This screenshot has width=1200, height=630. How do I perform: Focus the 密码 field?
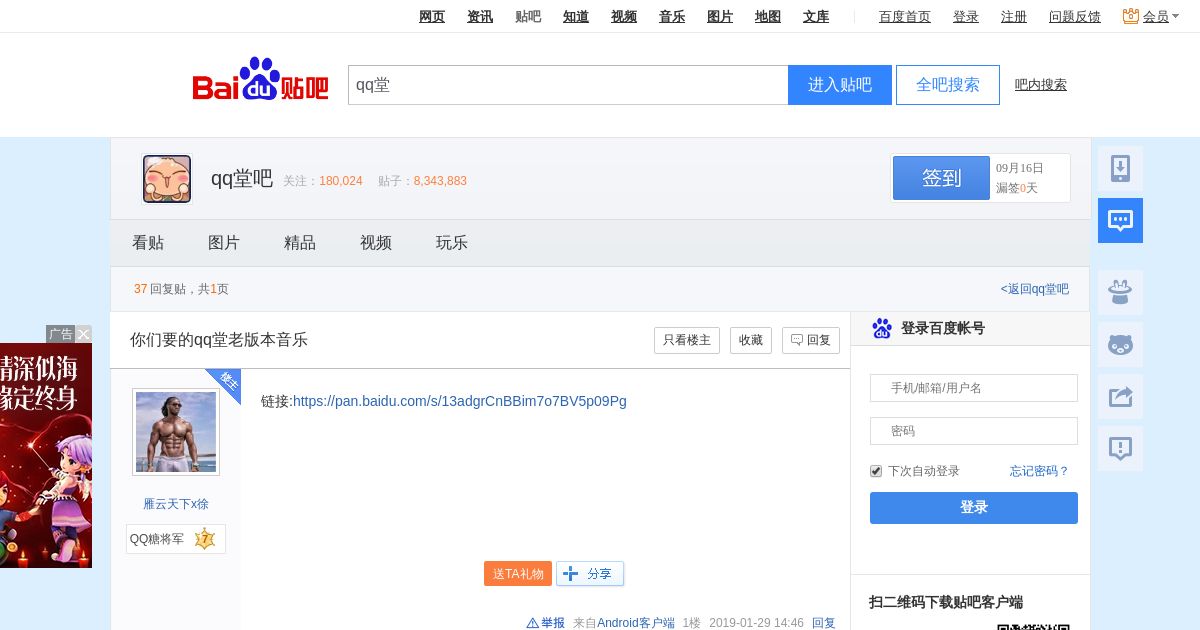[974, 431]
